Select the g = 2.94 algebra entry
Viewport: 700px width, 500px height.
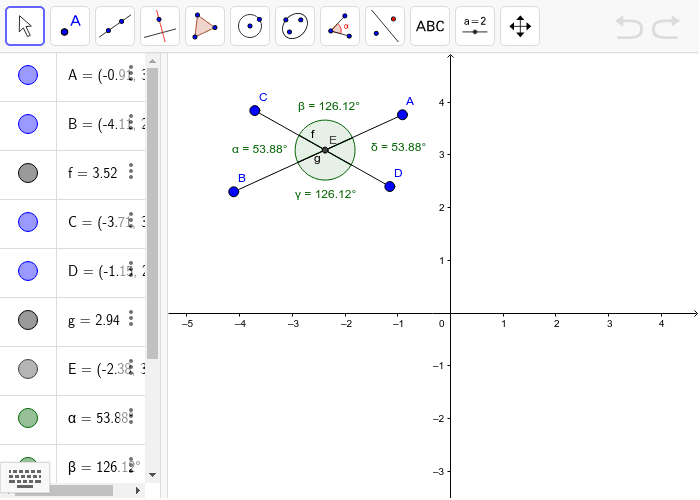94,321
